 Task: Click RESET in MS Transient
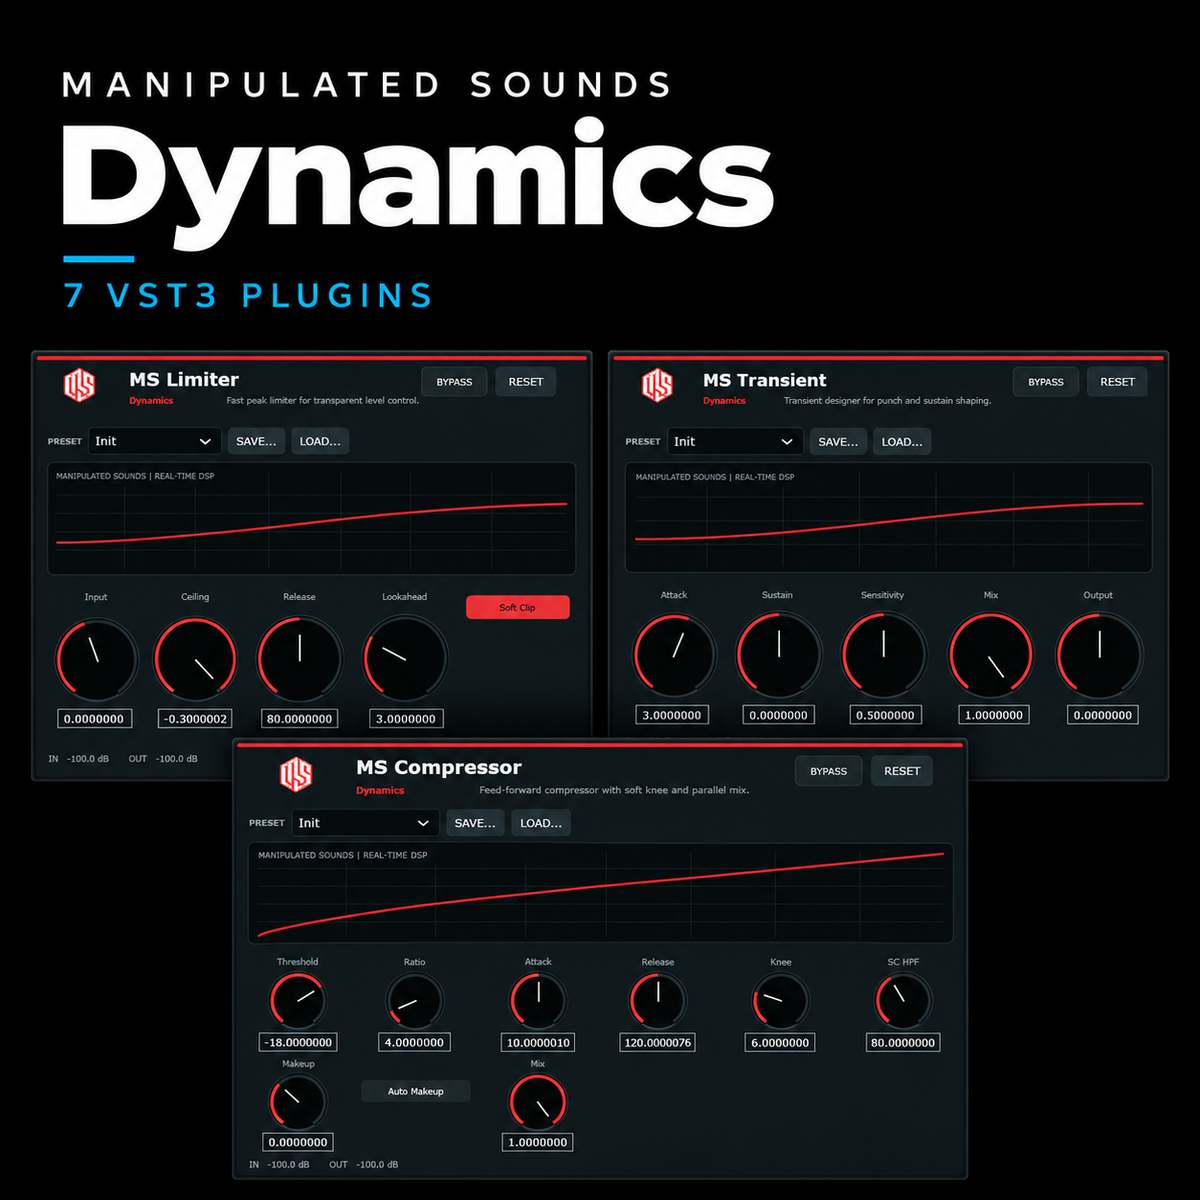pyautogui.click(x=1118, y=382)
